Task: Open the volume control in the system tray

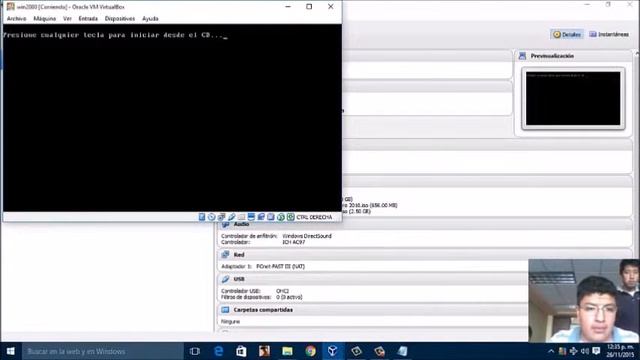Action: click(584, 351)
